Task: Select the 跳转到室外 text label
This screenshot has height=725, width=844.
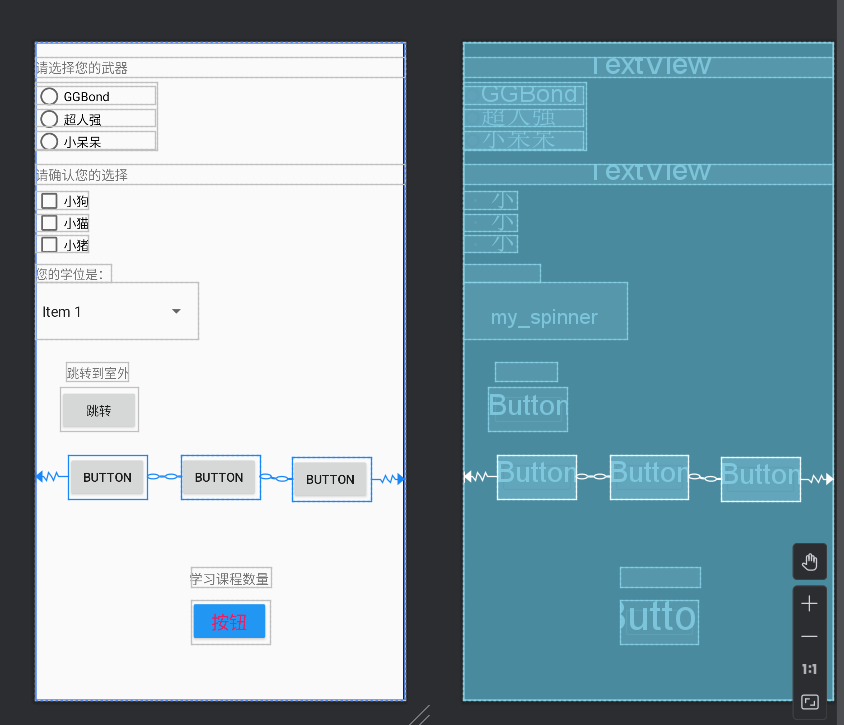Action: 97,372
